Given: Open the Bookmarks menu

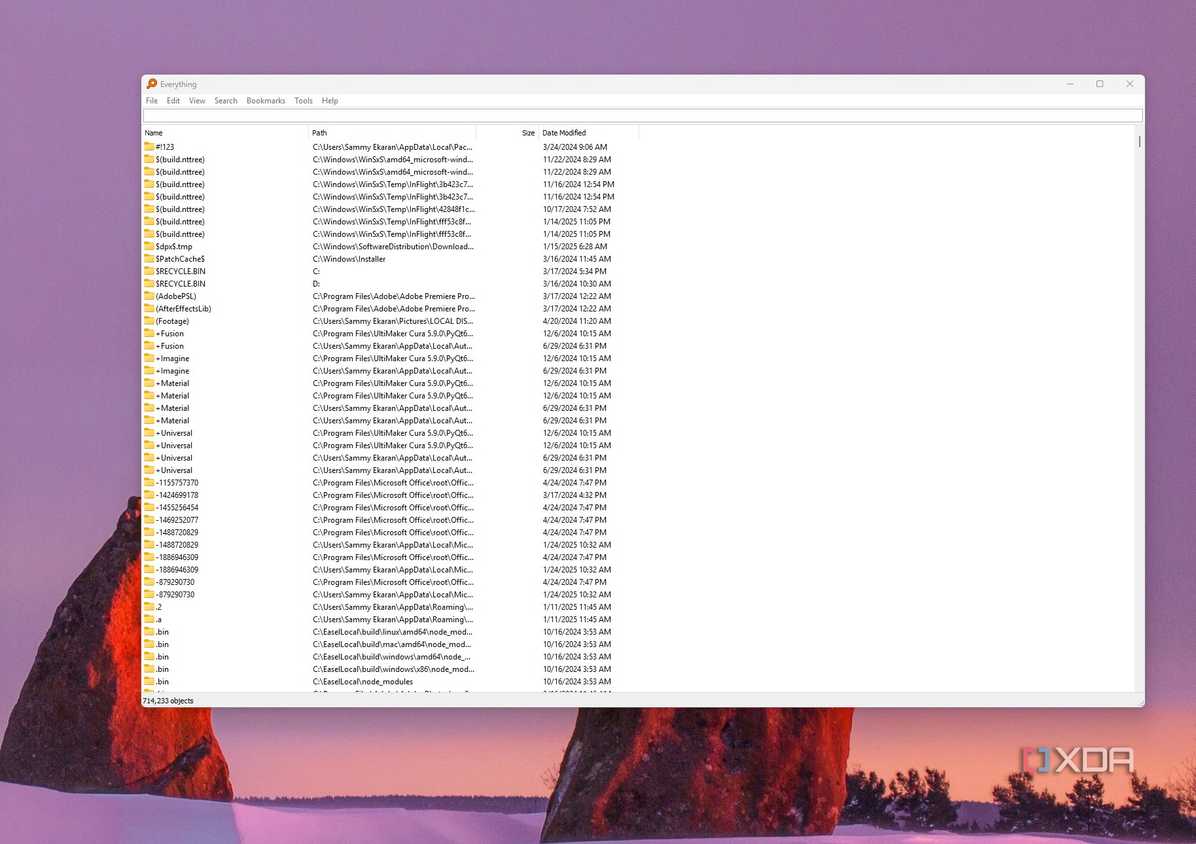Looking at the screenshot, I should point(265,101).
